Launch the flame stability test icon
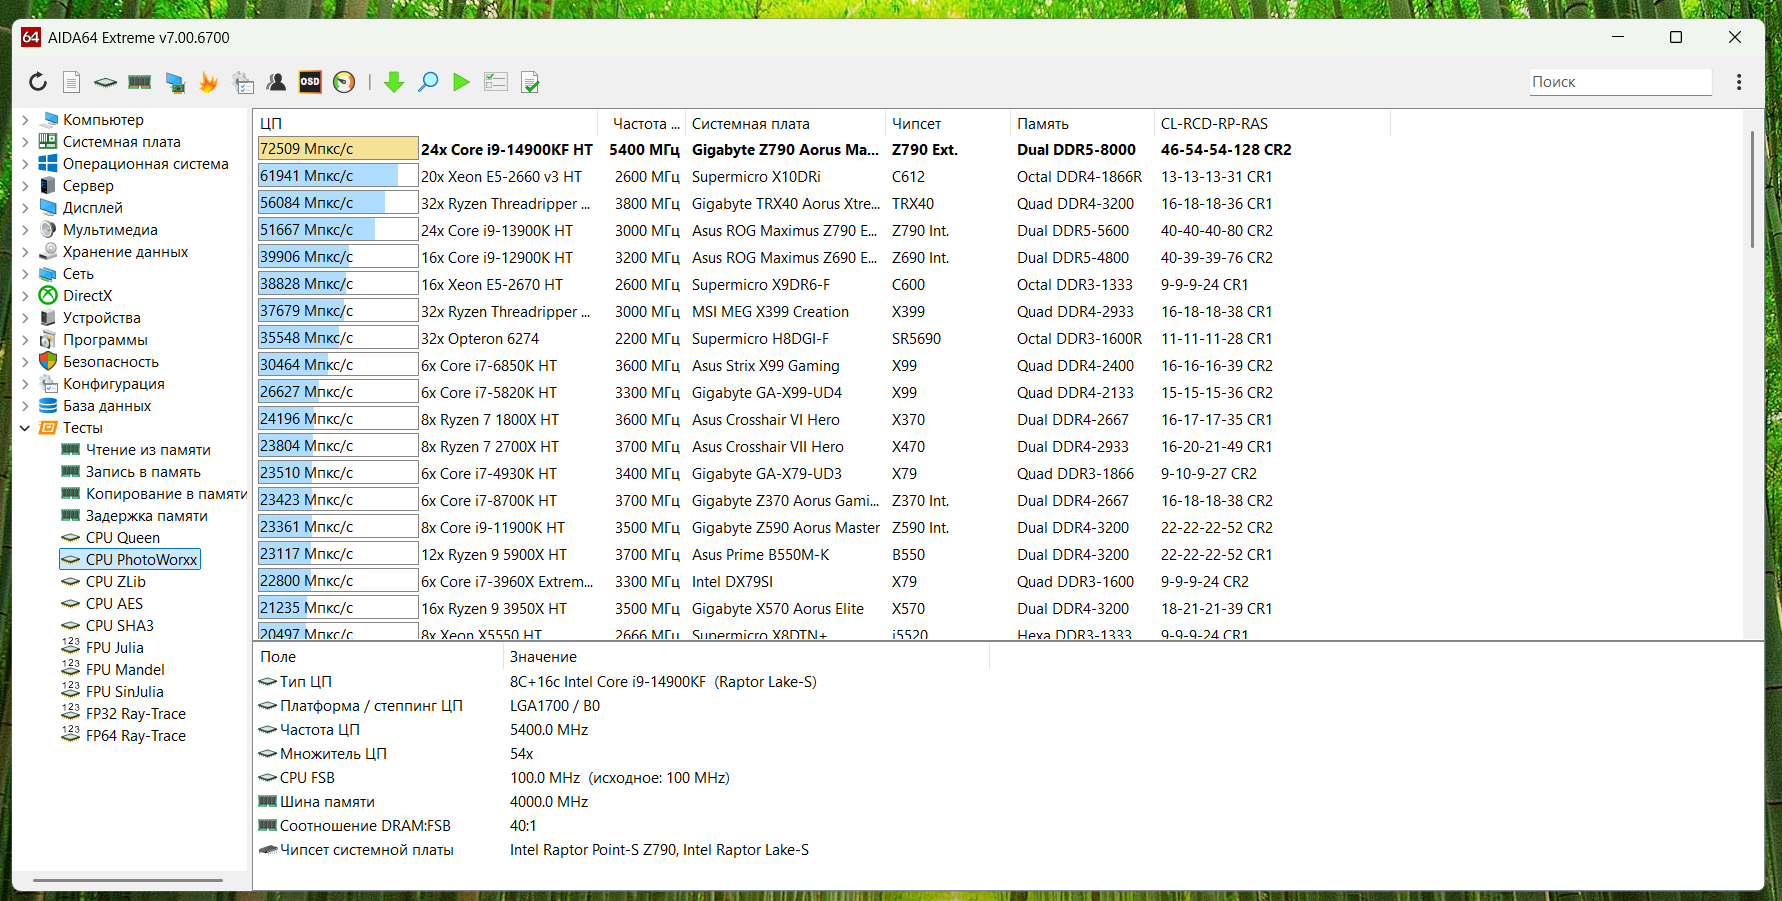The height and width of the screenshot is (901, 1782). pyautogui.click(x=208, y=82)
